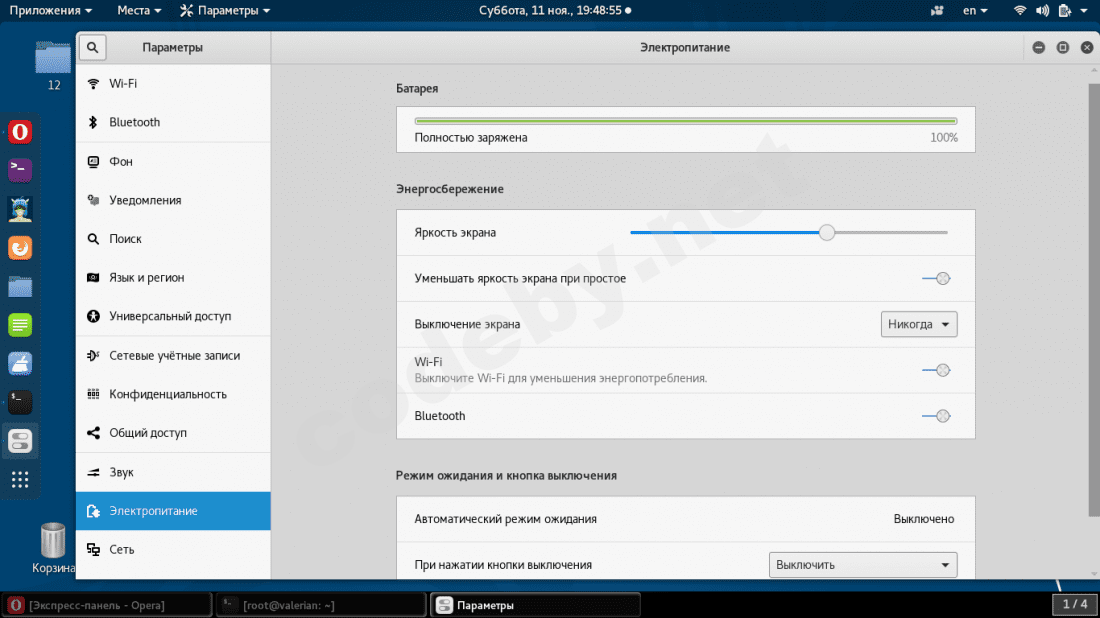Go to Поиск settings panel
Screen dimensions: 1100x618
(173, 239)
